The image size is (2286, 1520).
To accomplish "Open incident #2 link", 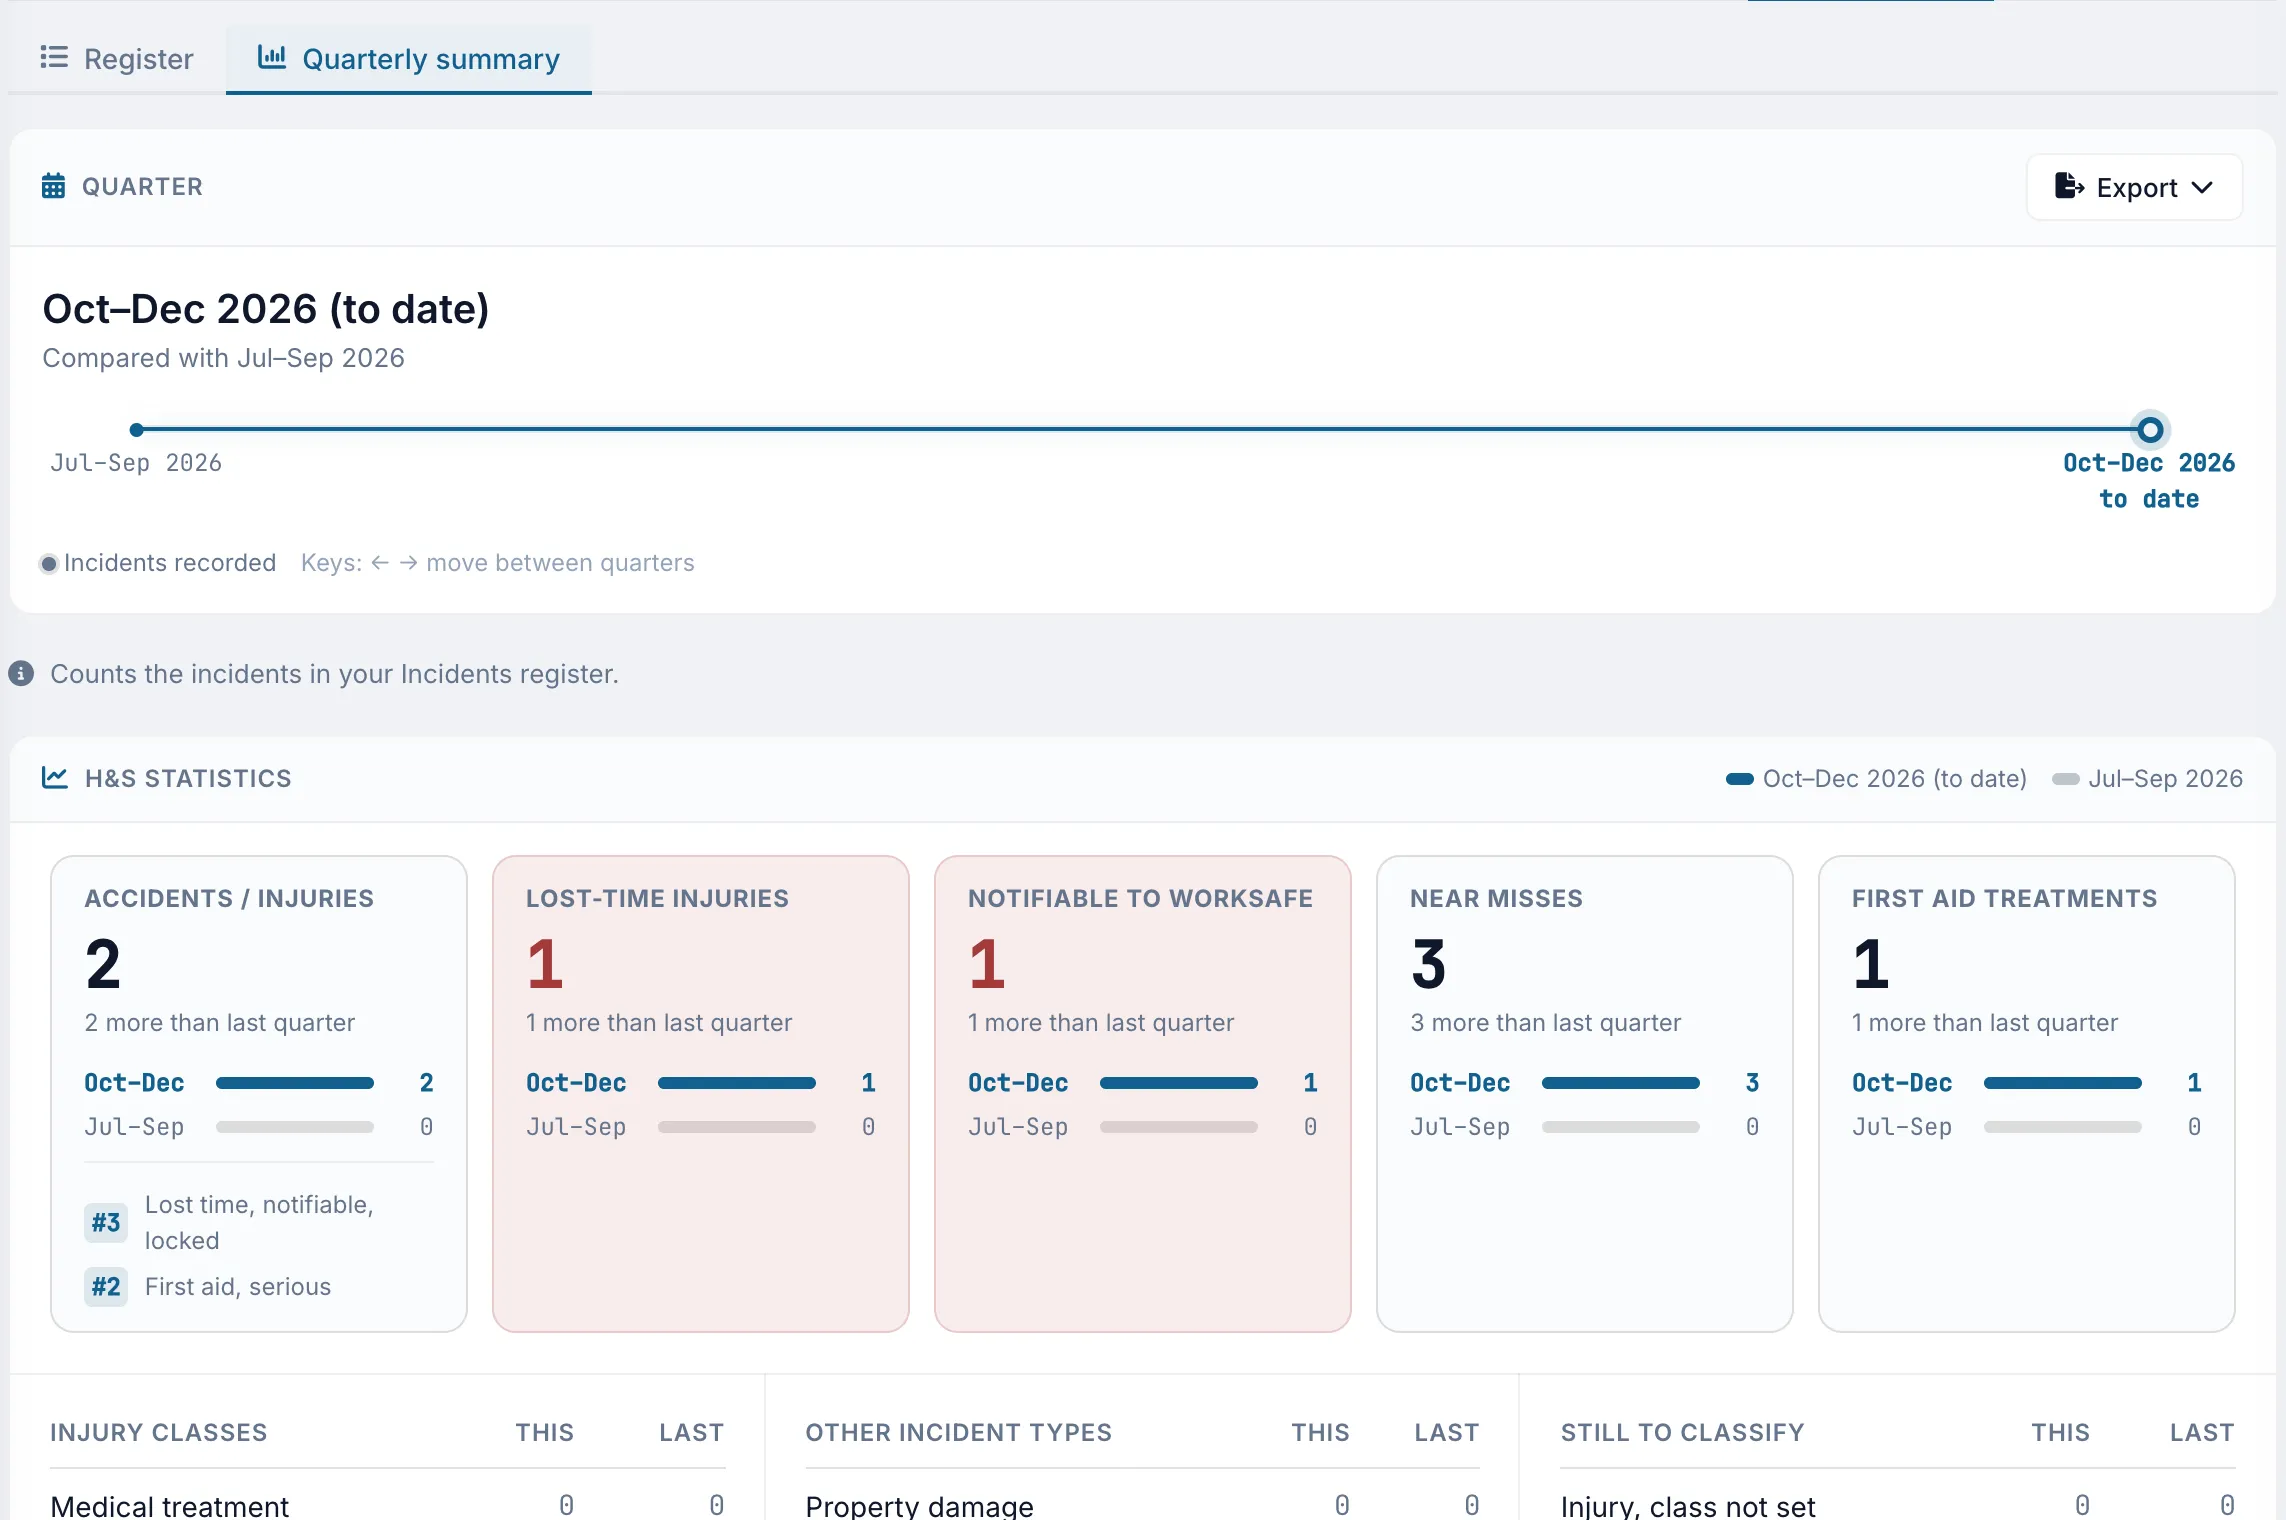I will [106, 1286].
